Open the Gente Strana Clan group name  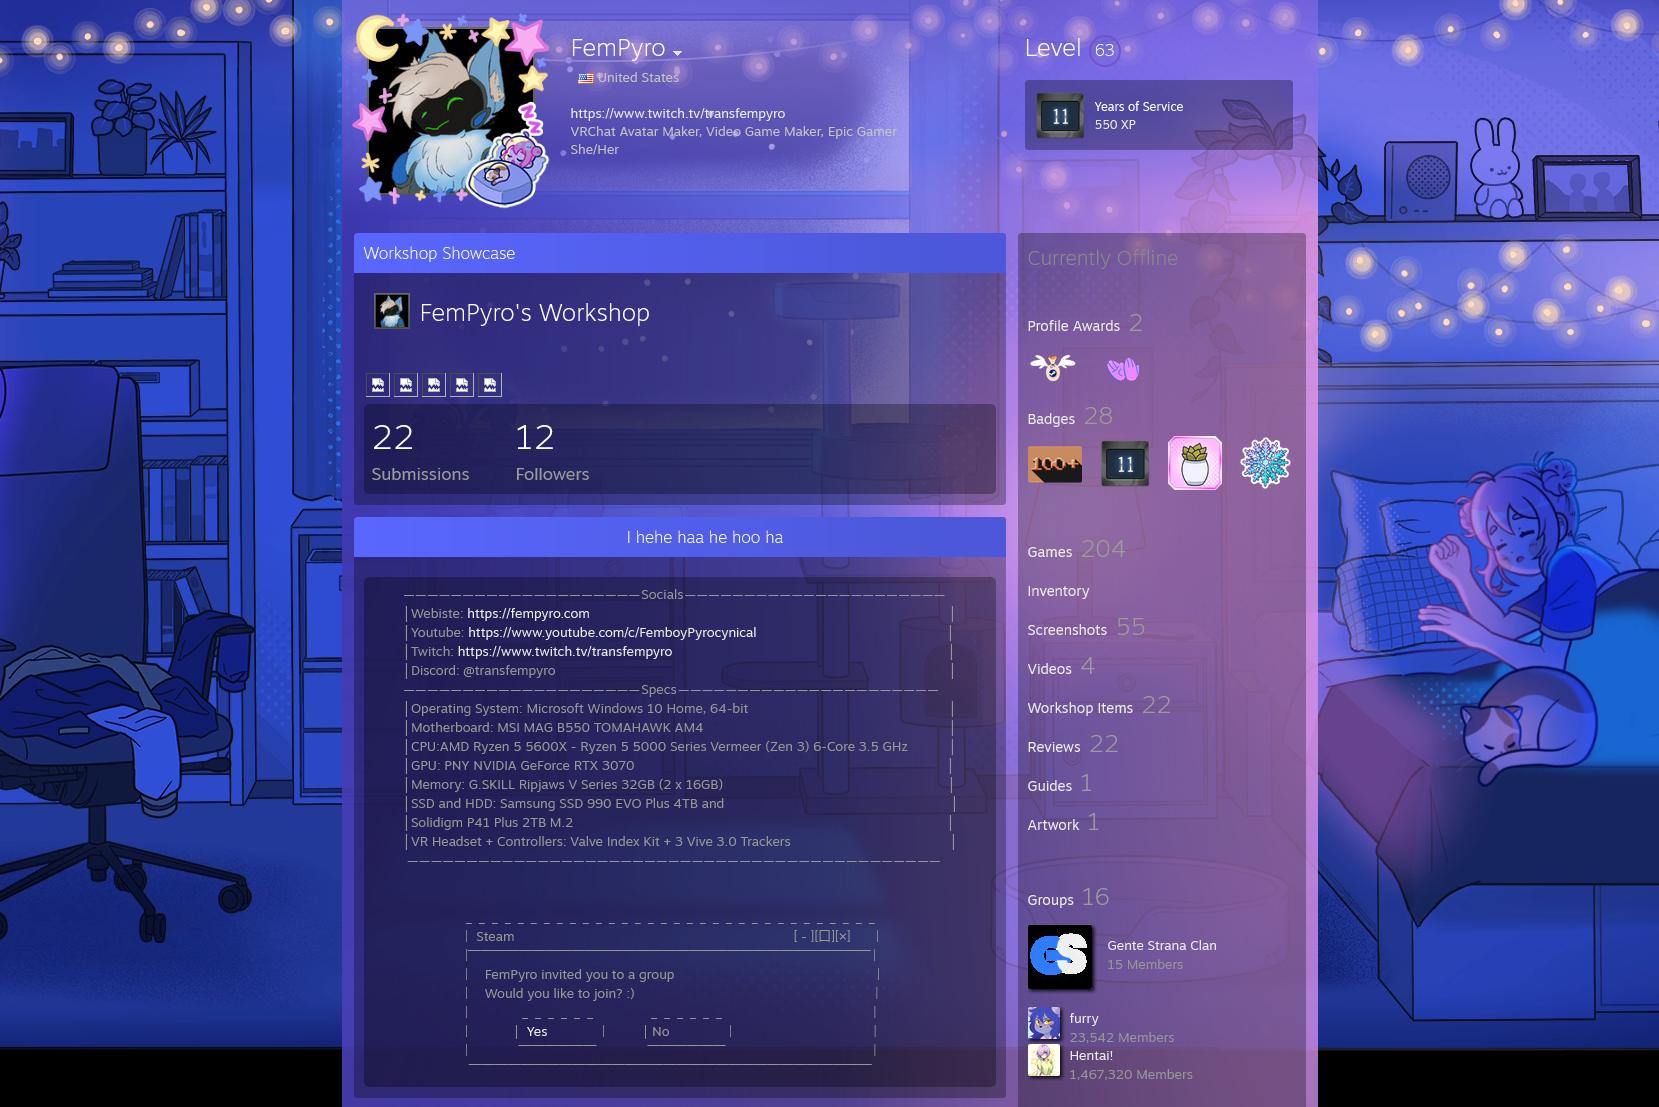1162,946
